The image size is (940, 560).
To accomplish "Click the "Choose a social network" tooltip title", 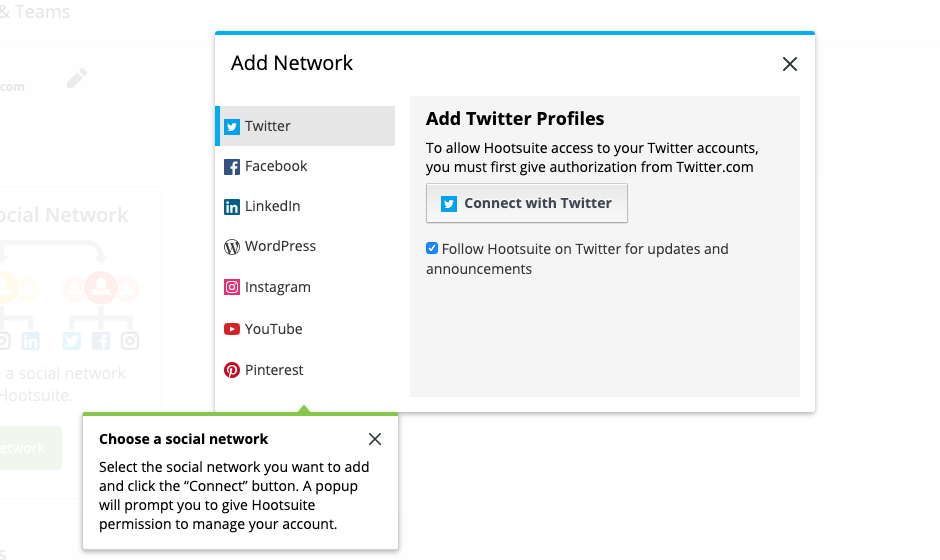I will point(183,439).
